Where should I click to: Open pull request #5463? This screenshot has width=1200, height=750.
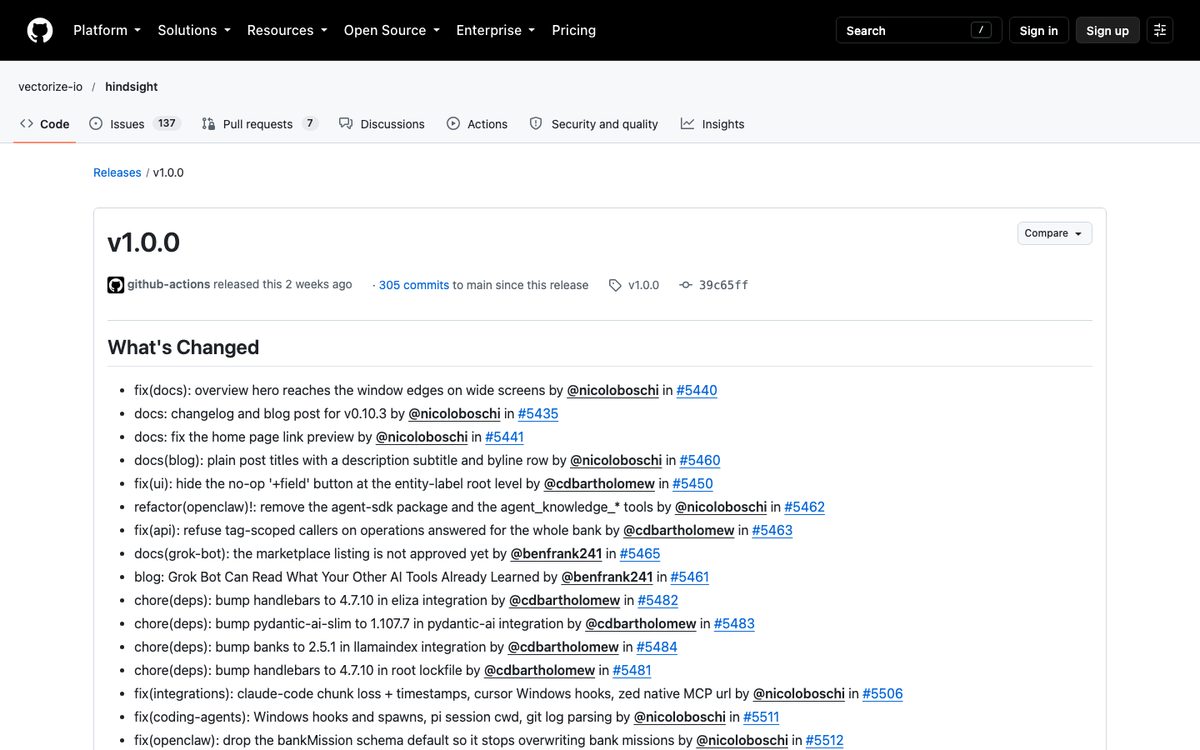tap(772, 530)
